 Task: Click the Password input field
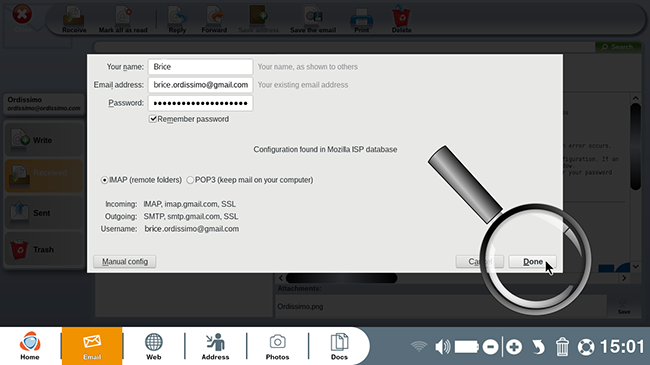coord(200,103)
